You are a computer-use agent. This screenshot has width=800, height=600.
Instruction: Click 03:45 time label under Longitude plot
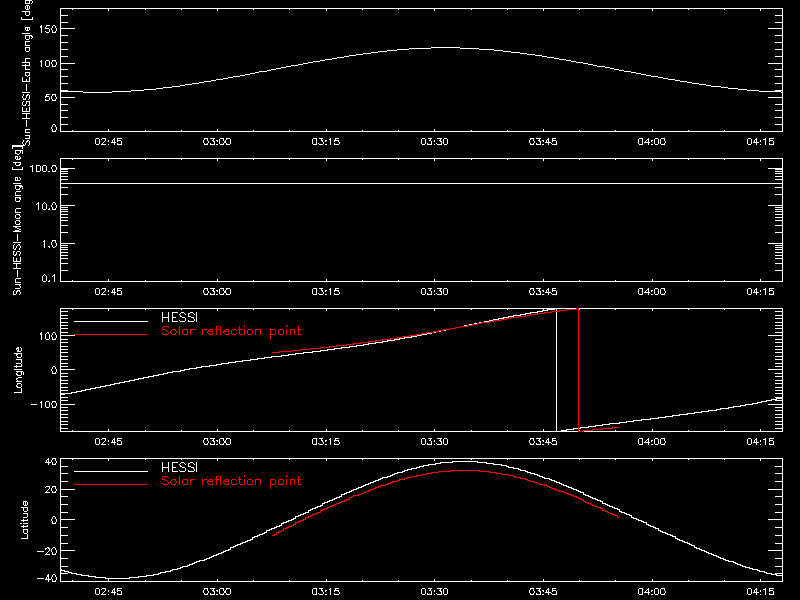point(543,442)
